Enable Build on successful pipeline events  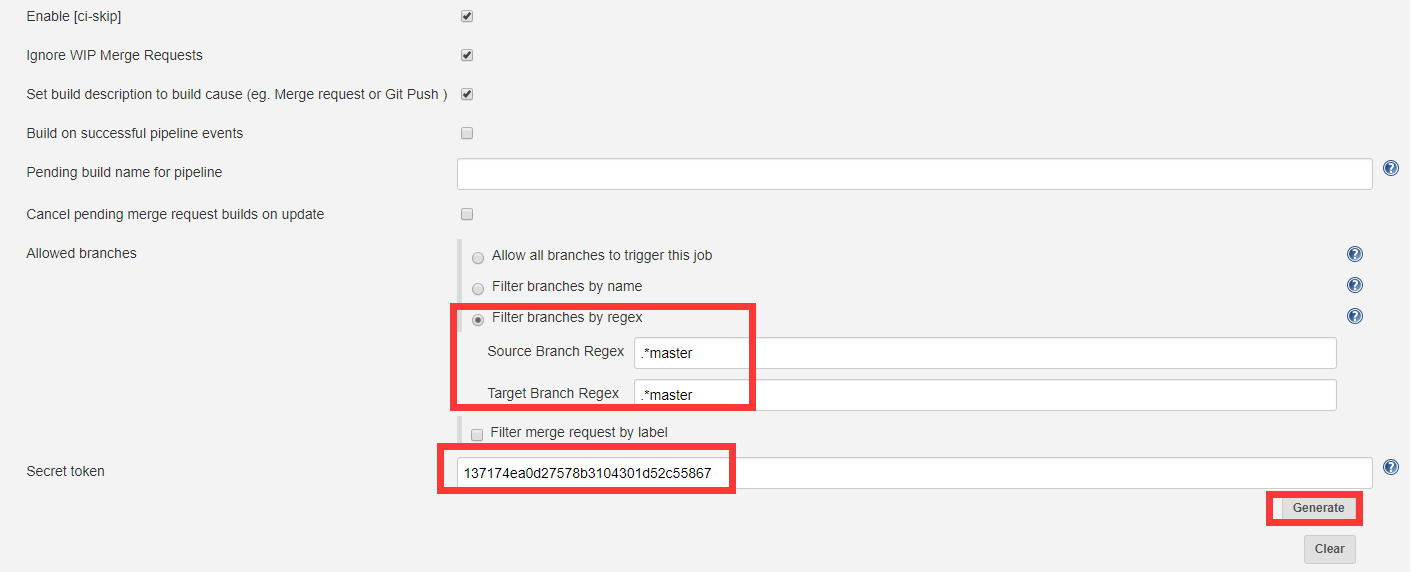(x=467, y=134)
